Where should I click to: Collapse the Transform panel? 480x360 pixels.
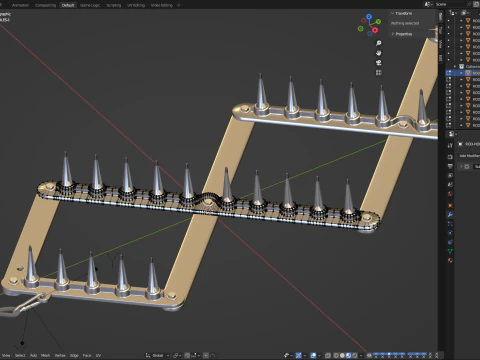click(x=402, y=13)
